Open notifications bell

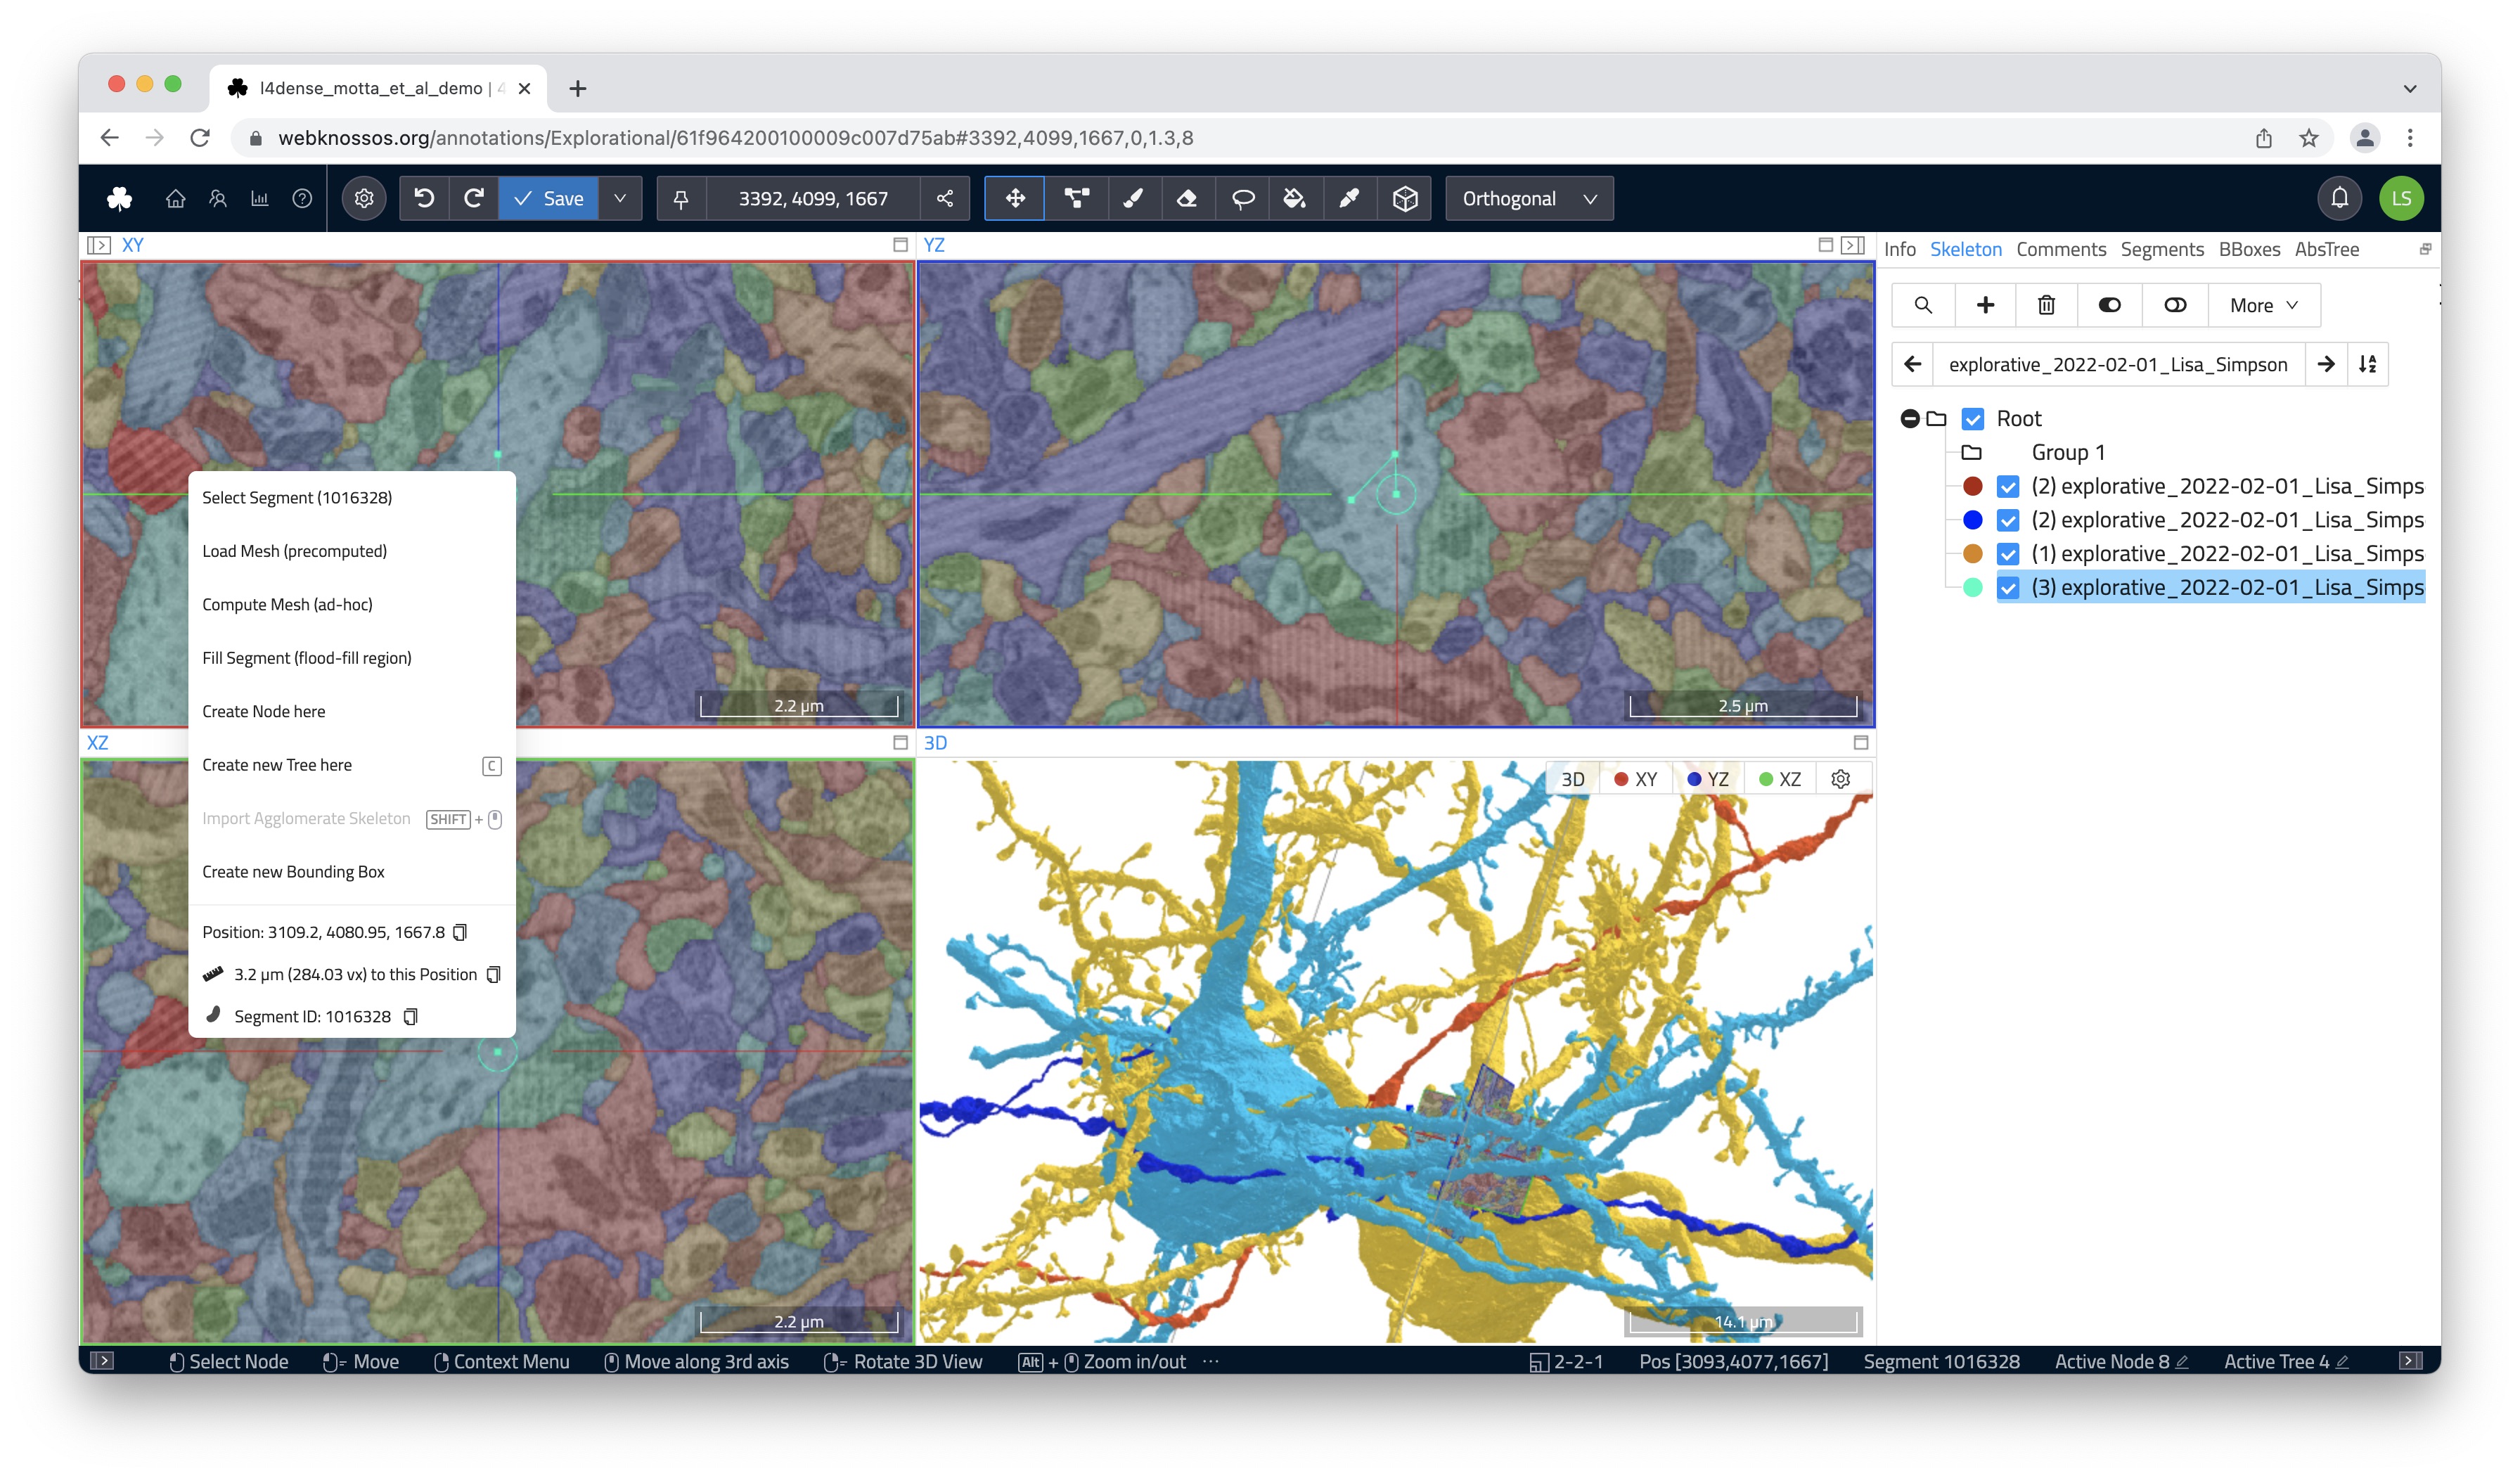[2339, 198]
